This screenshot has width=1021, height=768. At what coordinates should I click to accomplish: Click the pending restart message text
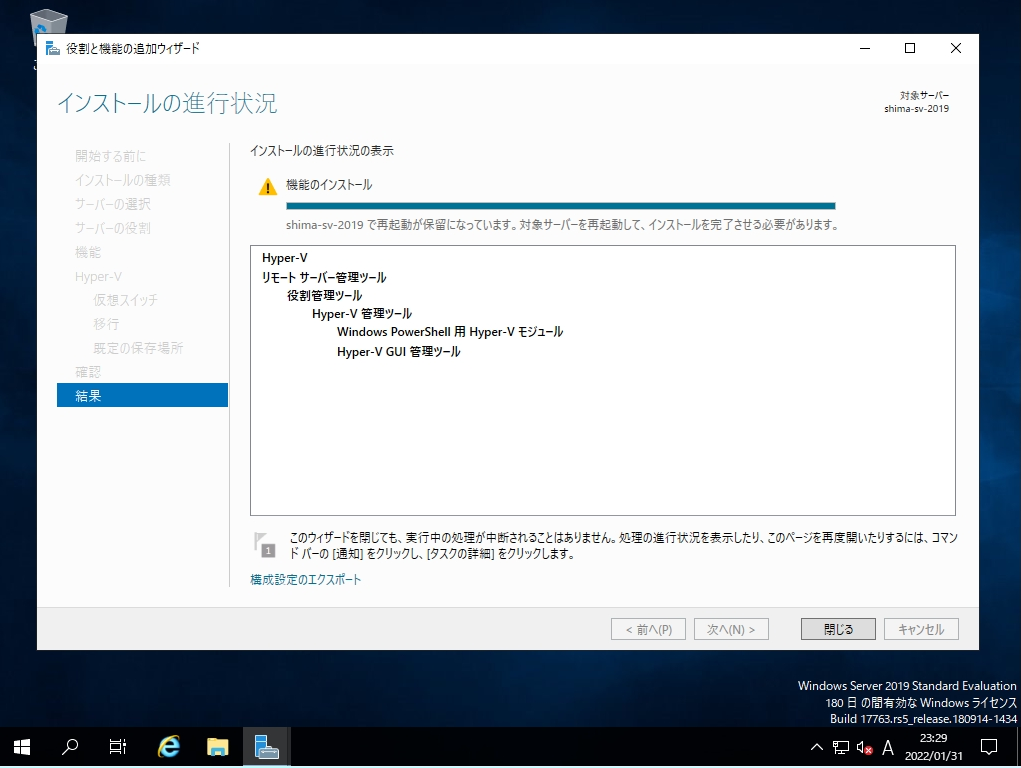tap(562, 225)
